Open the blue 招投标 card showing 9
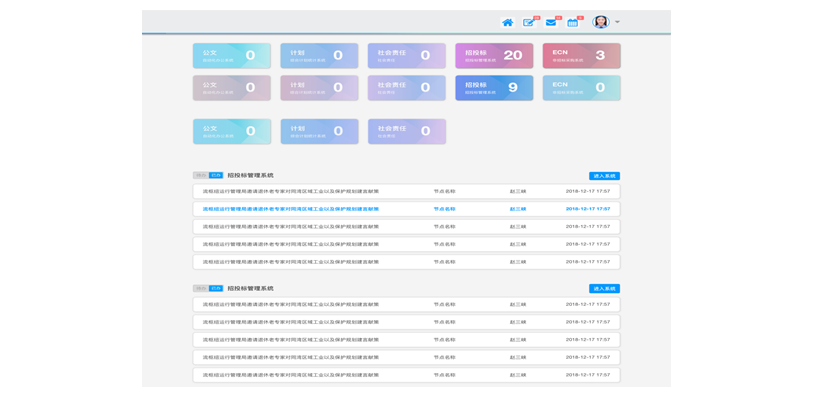The height and width of the screenshot is (398, 814). pos(494,88)
